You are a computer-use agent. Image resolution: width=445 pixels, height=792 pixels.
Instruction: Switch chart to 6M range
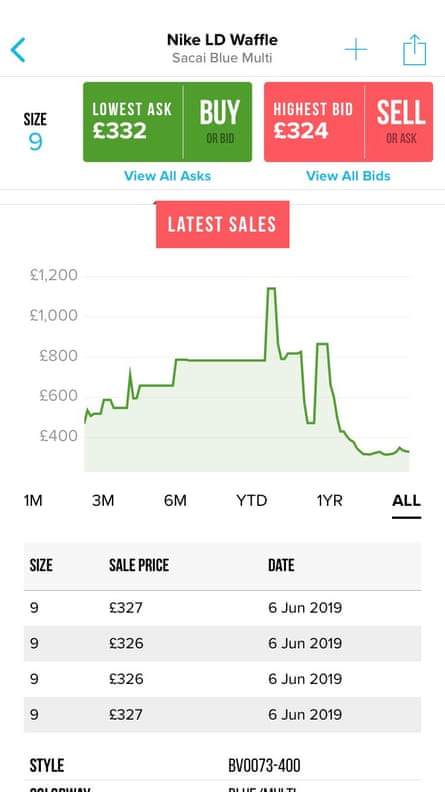(175, 501)
